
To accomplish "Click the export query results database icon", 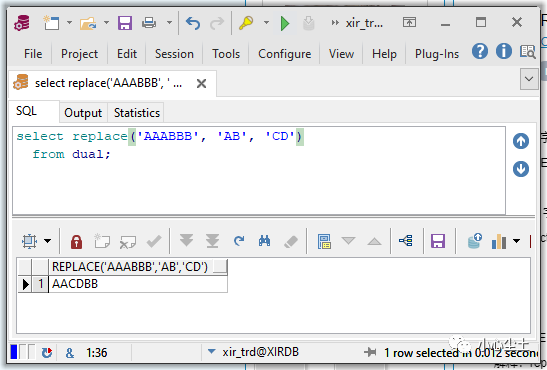I will (474, 241).
